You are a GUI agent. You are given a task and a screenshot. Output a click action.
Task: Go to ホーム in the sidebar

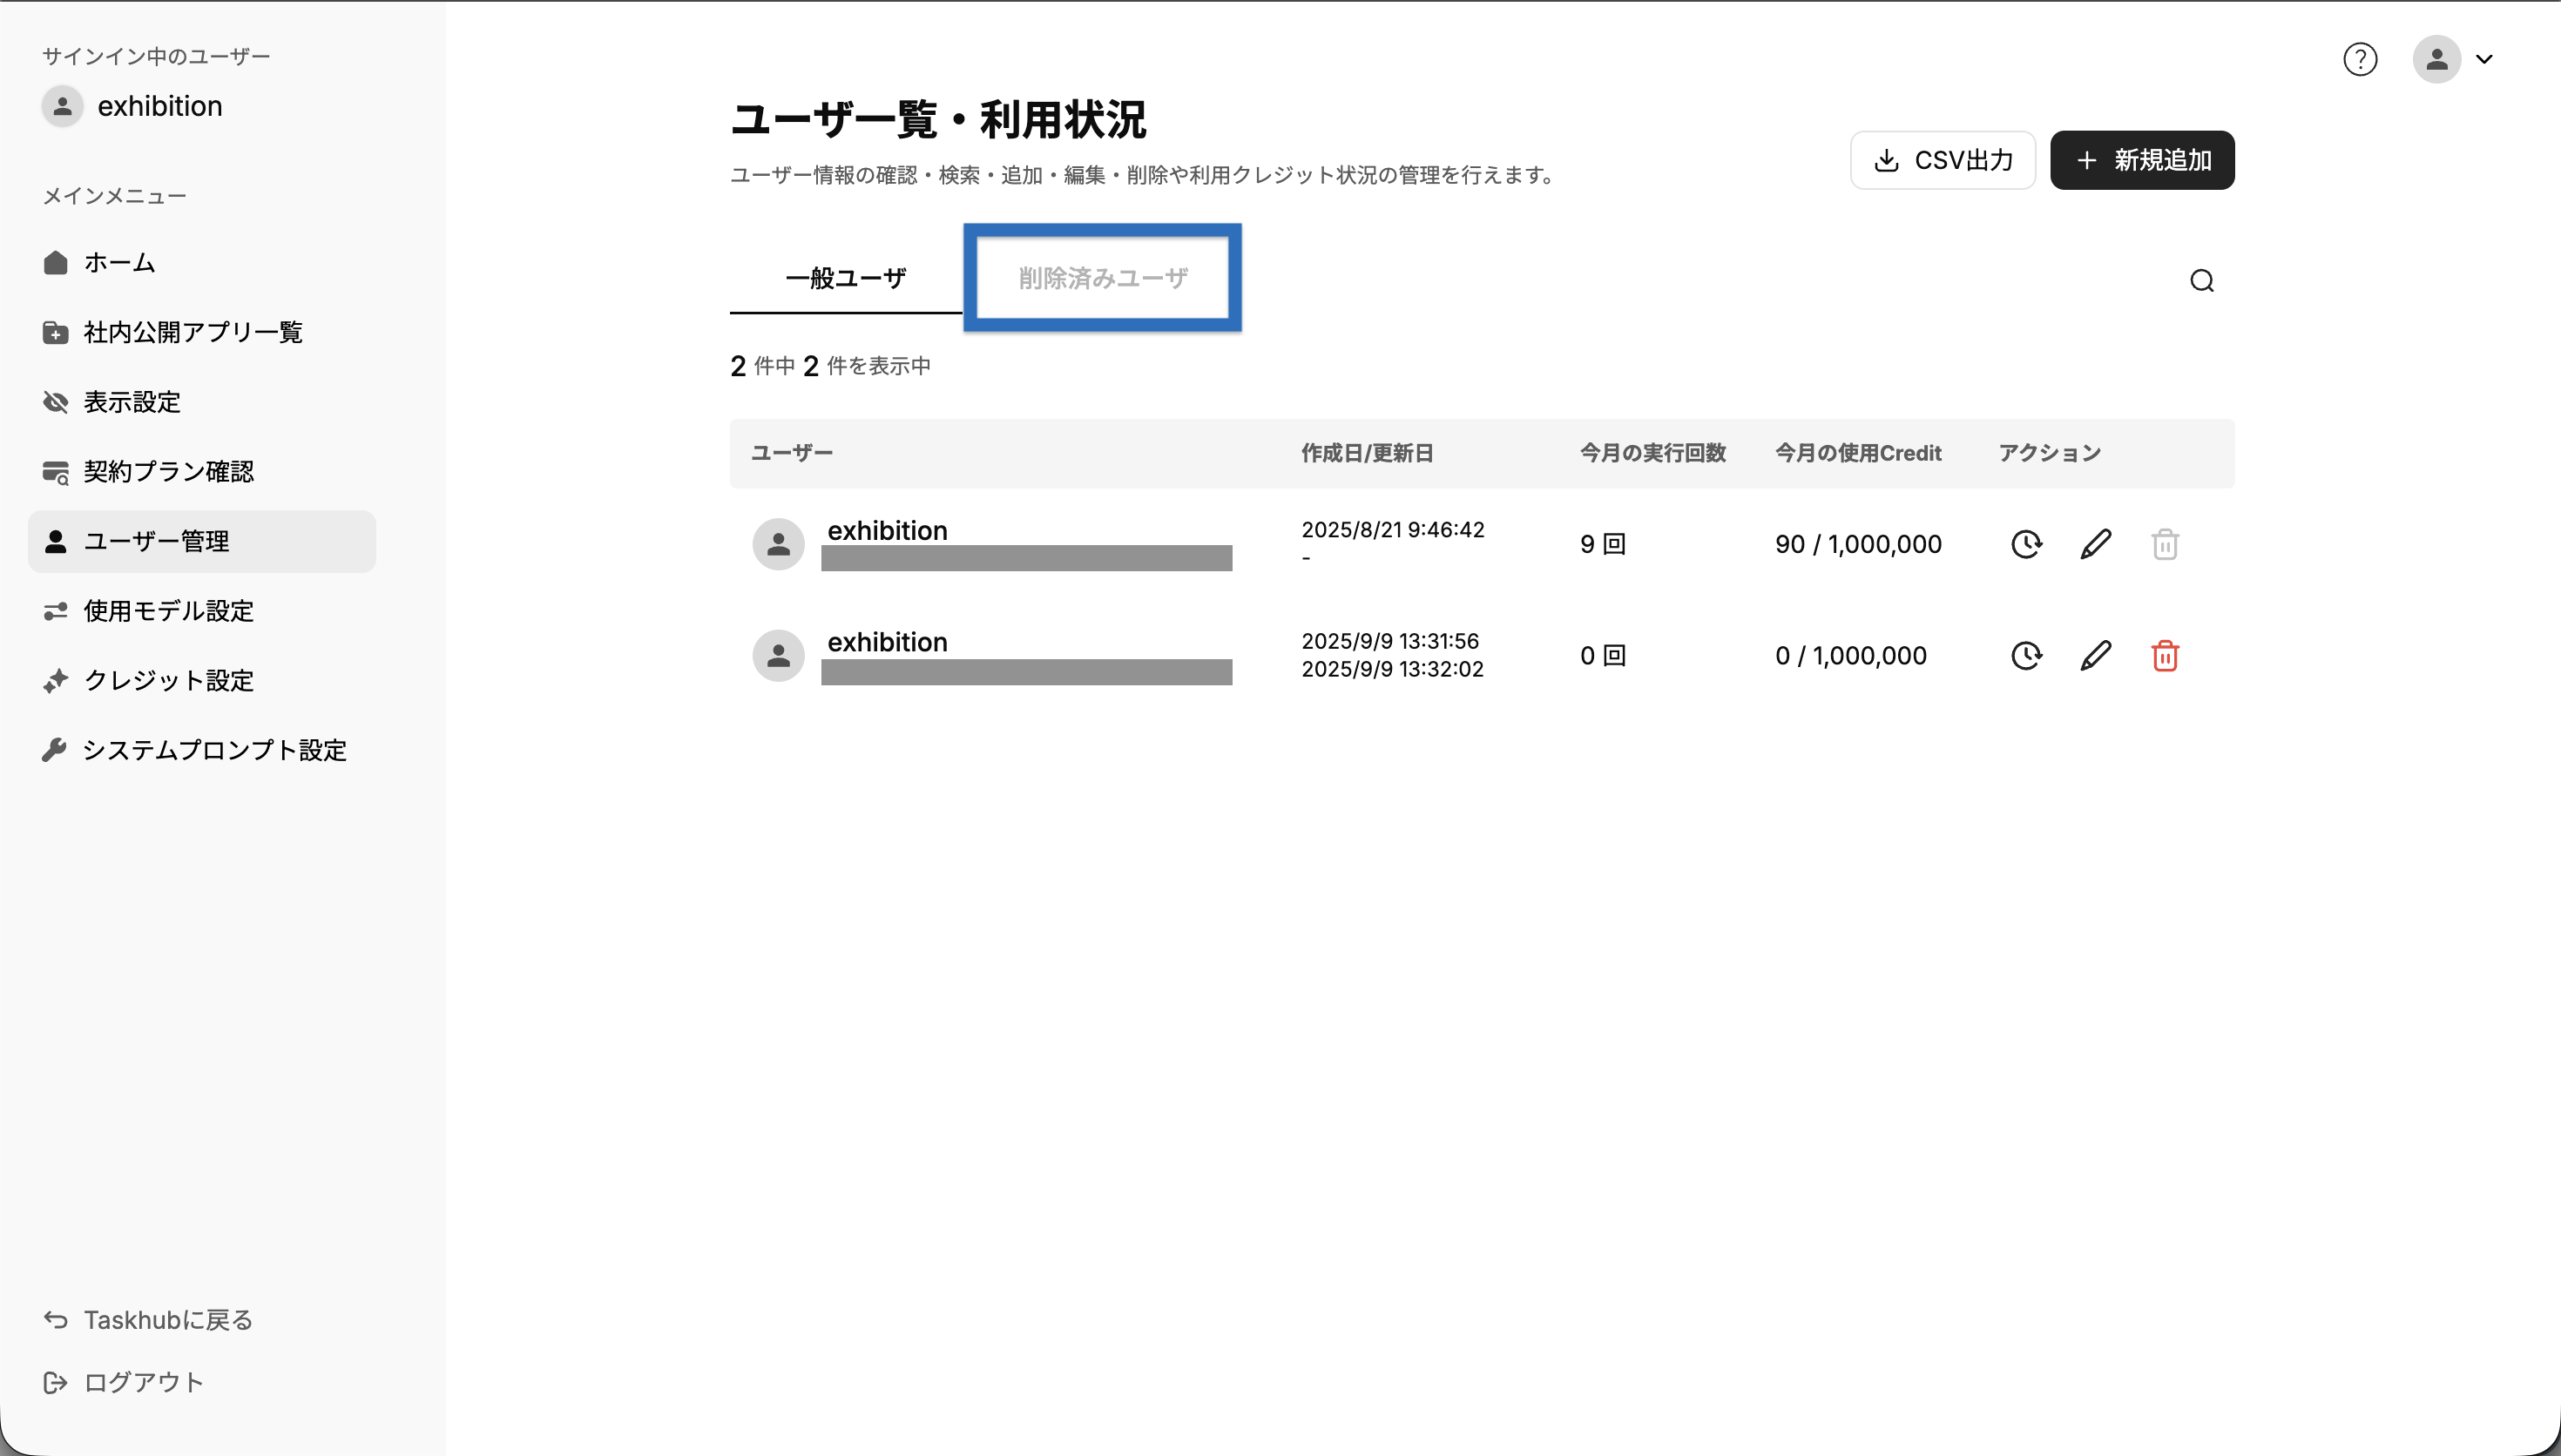point(119,263)
